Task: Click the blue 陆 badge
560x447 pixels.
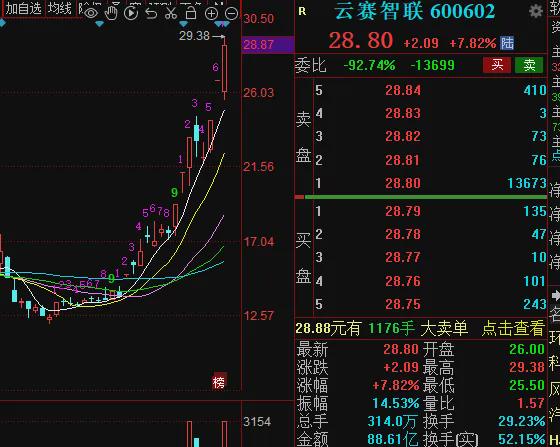Action: point(507,43)
